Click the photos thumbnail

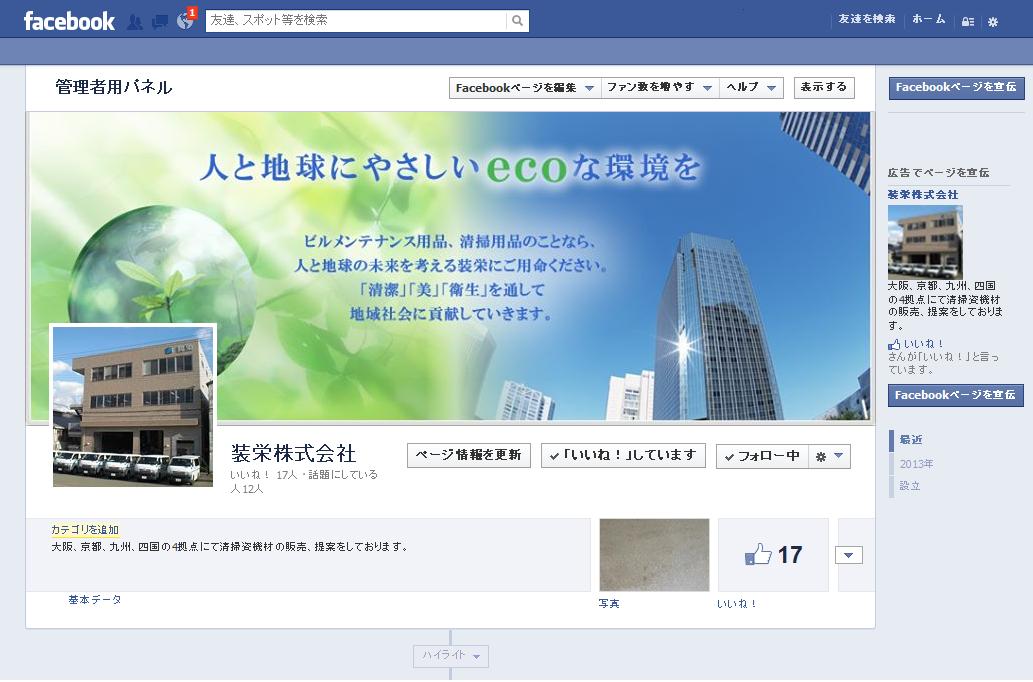[654, 555]
